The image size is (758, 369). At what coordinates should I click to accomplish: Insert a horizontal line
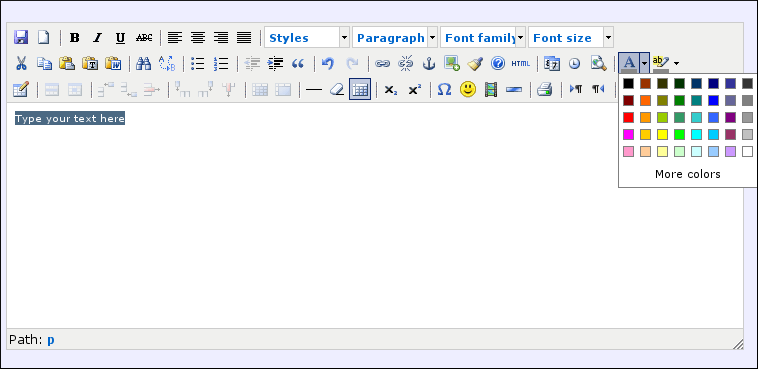pyautogui.click(x=314, y=89)
